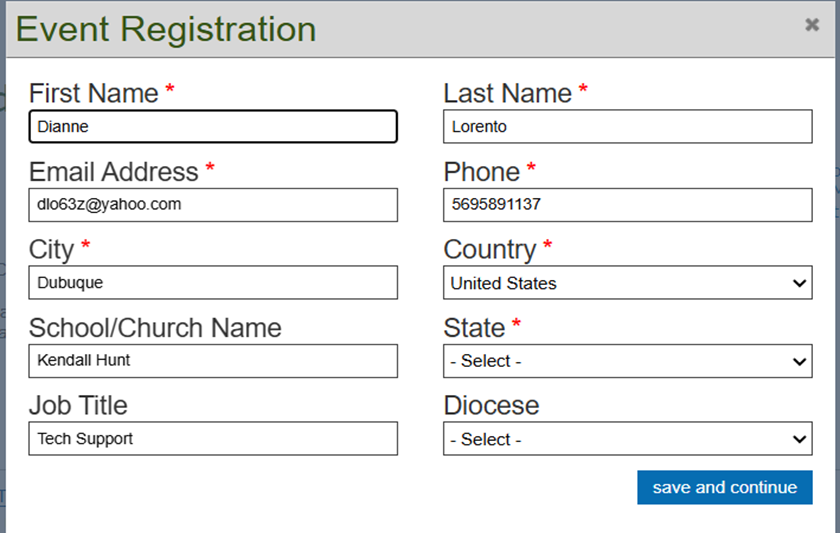Expand the State select dropdown

[627, 361]
